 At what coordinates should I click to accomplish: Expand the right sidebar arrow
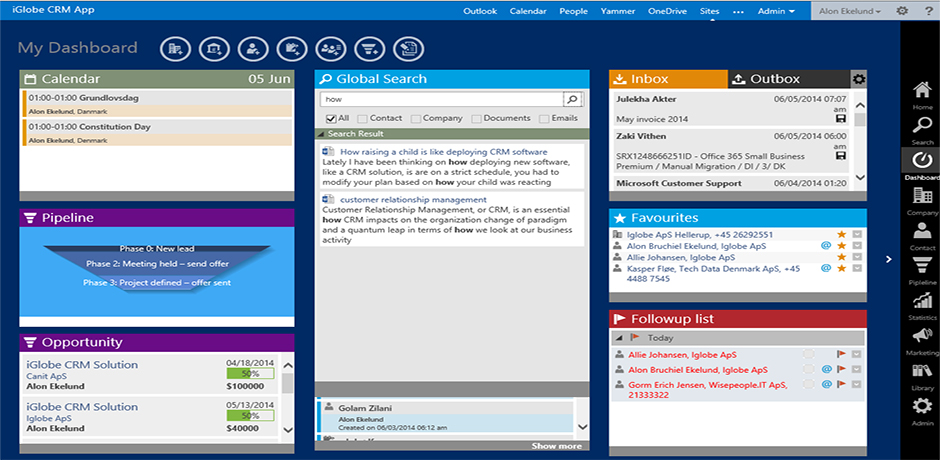pyautogui.click(x=889, y=259)
